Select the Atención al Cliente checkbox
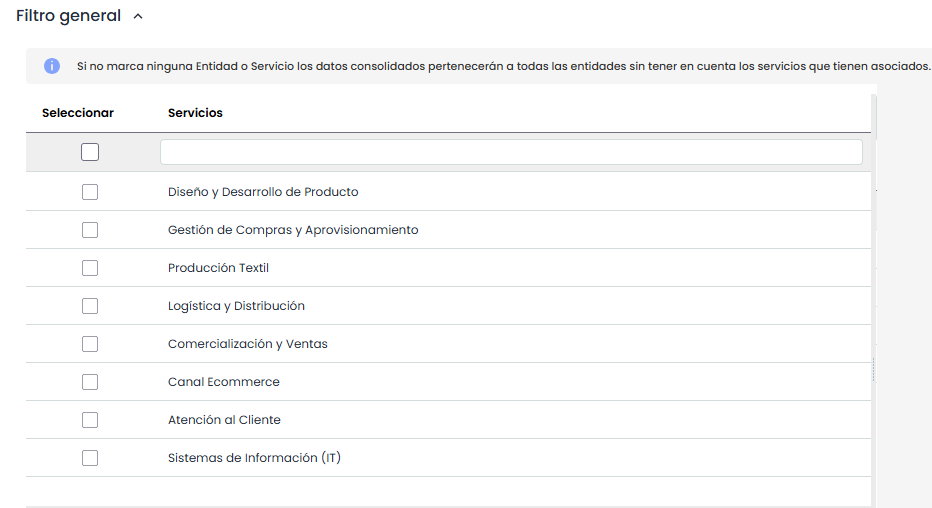Viewport: 932px width, 508px height. pos(90,420)
